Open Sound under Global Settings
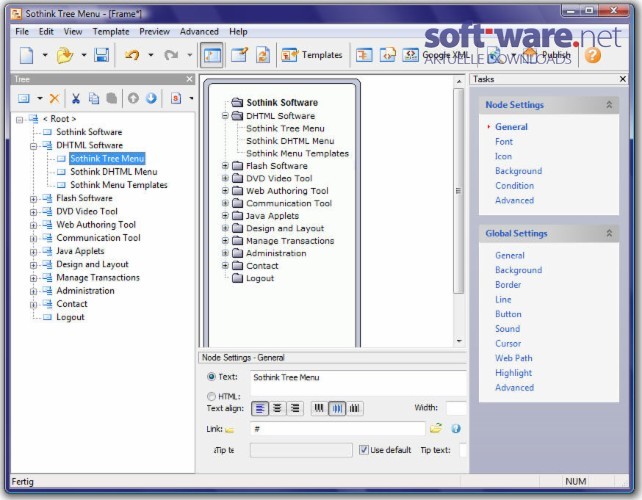Screen dimensions: 642x500 [507, 329]
